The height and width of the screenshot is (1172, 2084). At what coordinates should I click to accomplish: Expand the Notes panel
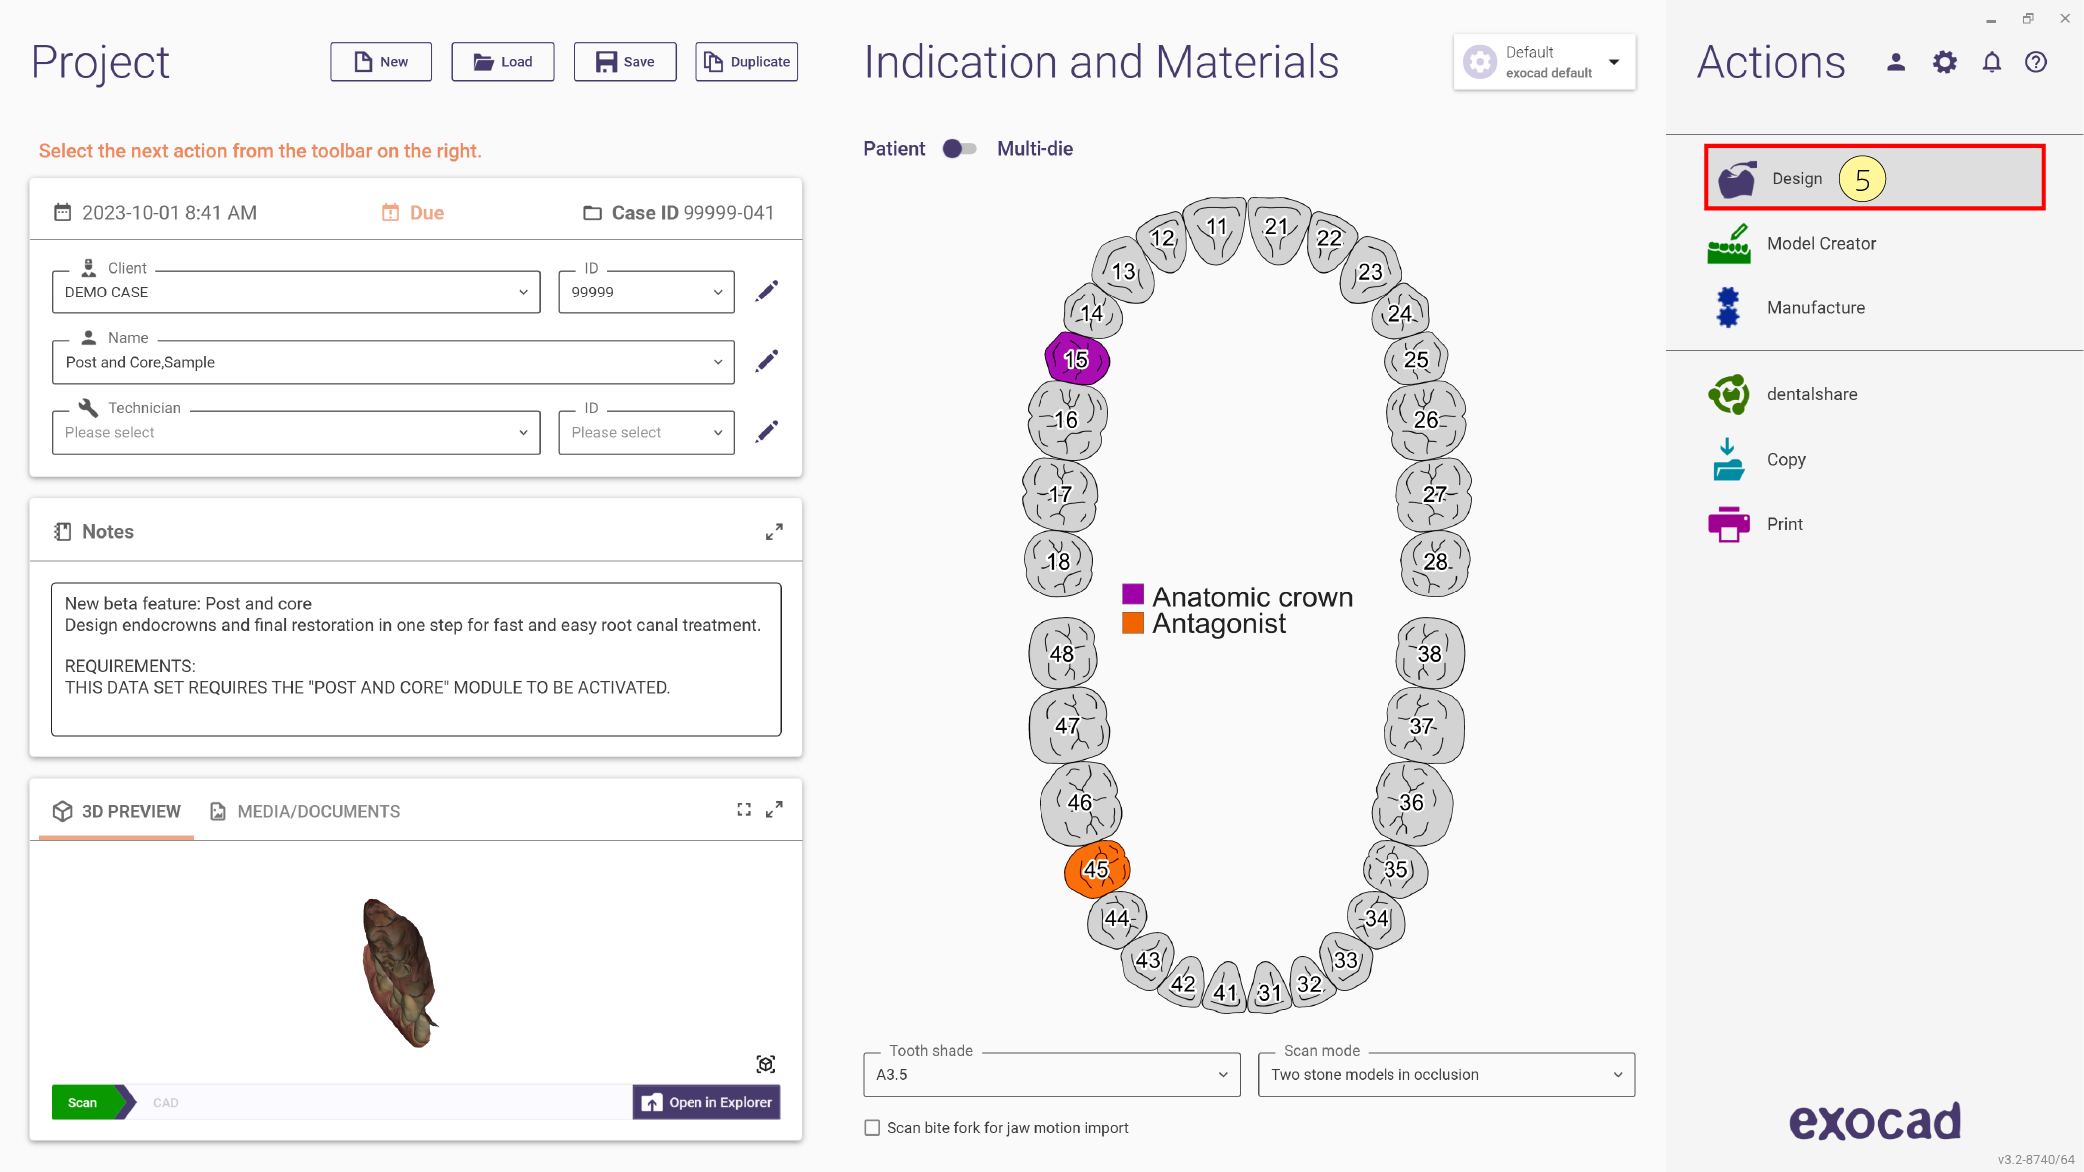click(x=774, y=532)
